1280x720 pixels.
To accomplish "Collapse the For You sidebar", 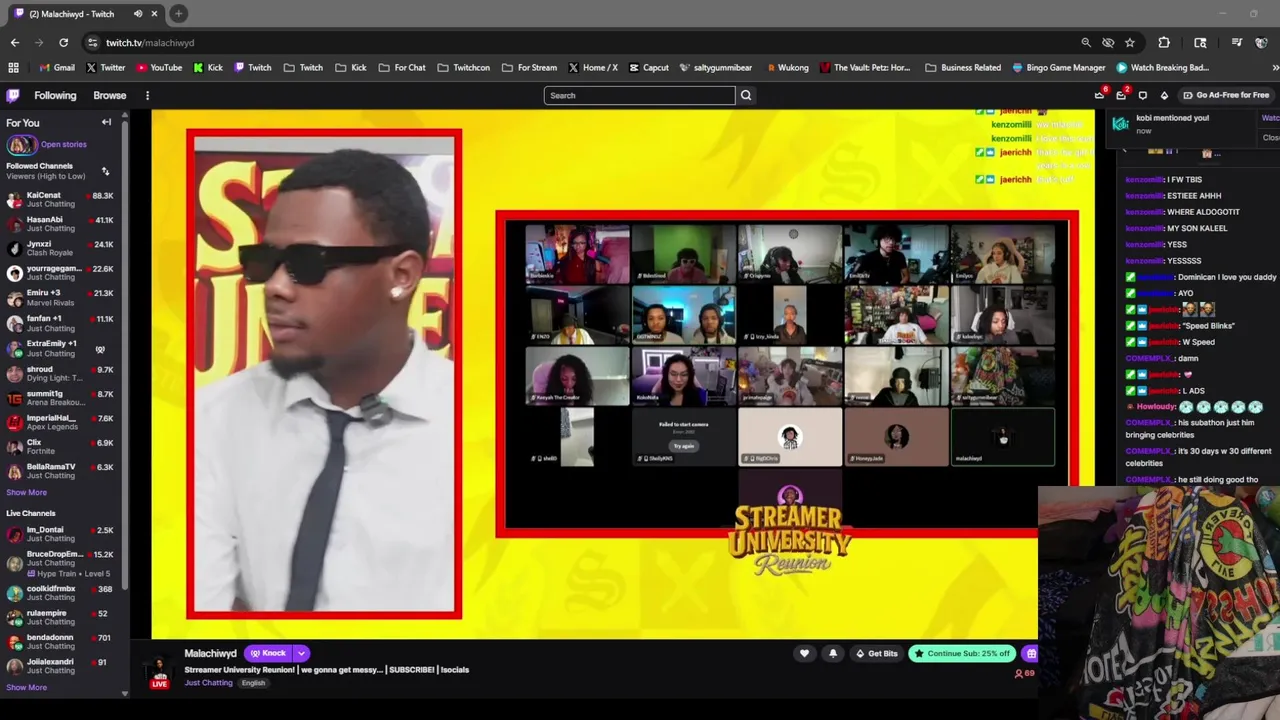I will pyautogui.click(x=106, y=122).
